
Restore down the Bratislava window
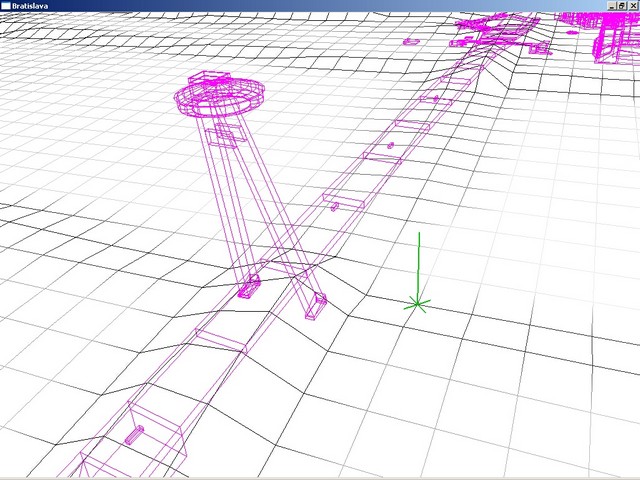[622, 6]
